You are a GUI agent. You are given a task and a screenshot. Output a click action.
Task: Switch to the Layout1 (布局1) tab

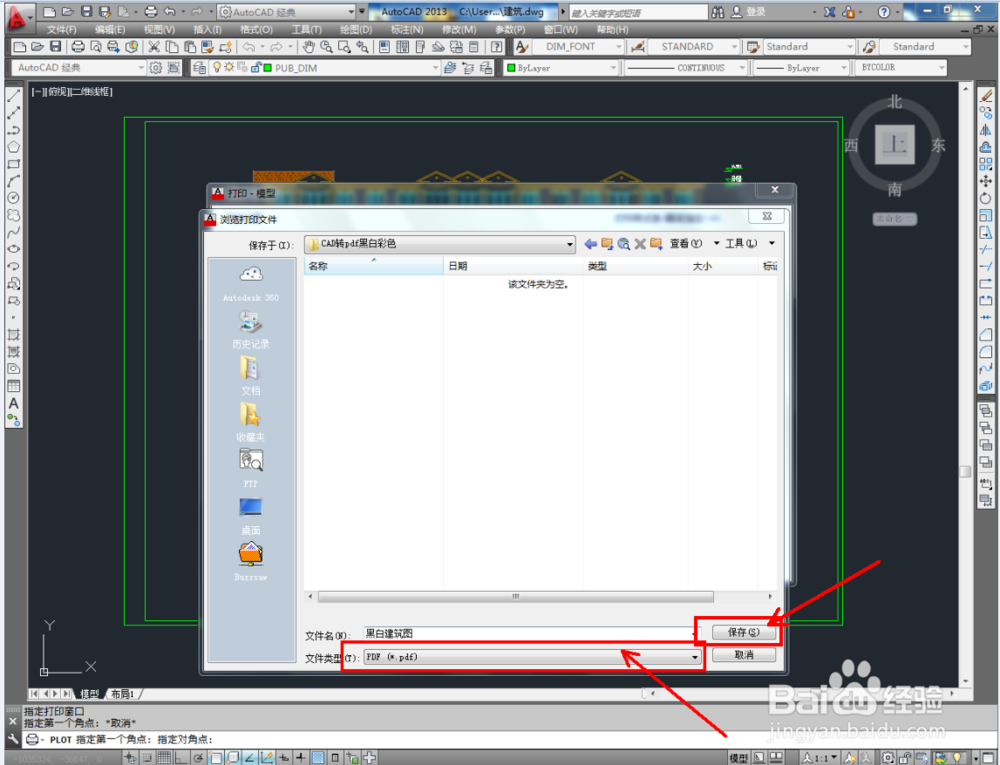122,694
